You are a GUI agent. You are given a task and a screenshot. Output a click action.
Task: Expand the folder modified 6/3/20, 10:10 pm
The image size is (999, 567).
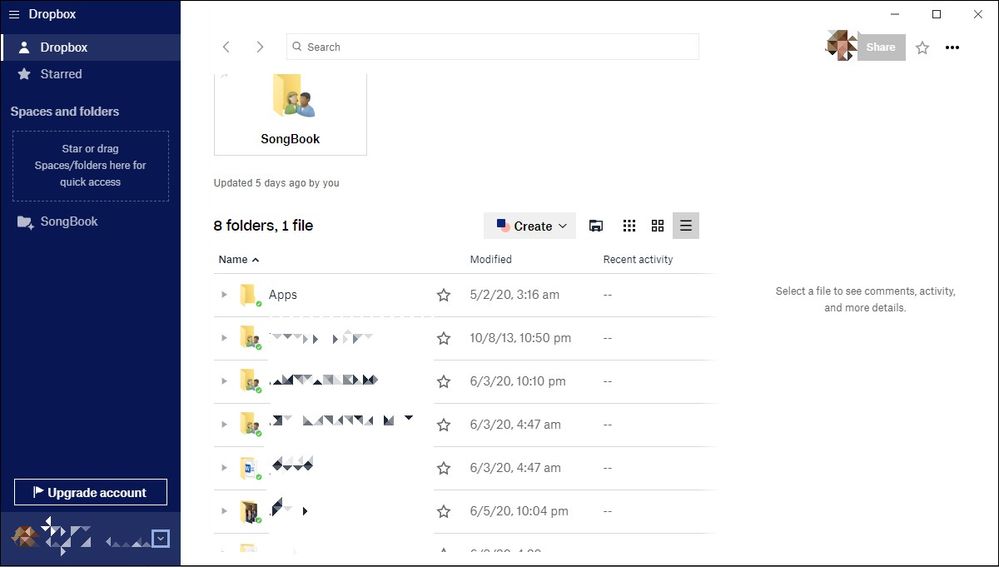[x=224, y=381]
